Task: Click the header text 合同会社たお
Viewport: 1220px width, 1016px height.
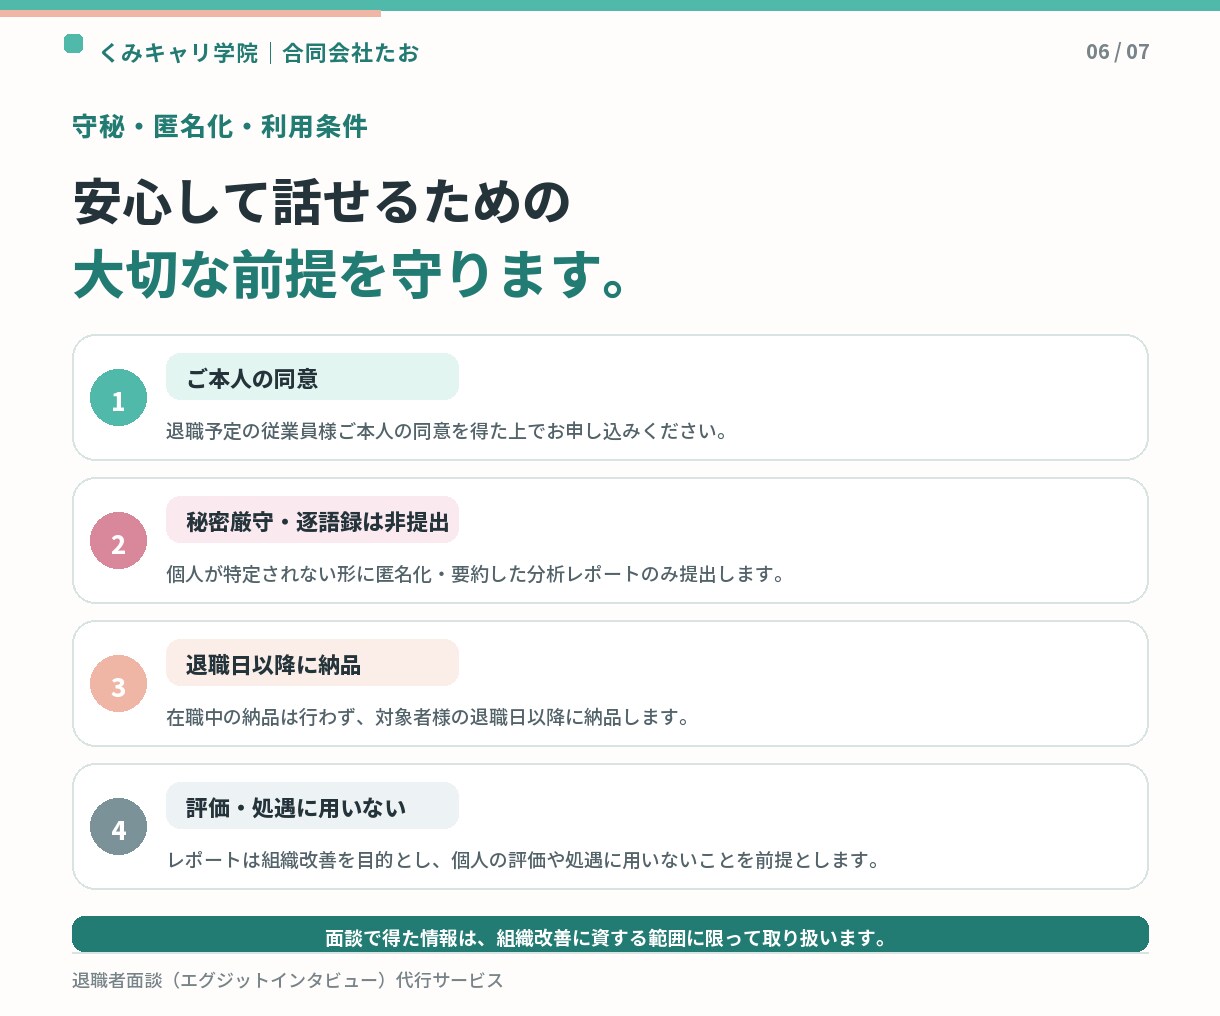Action: pos(351,53)
